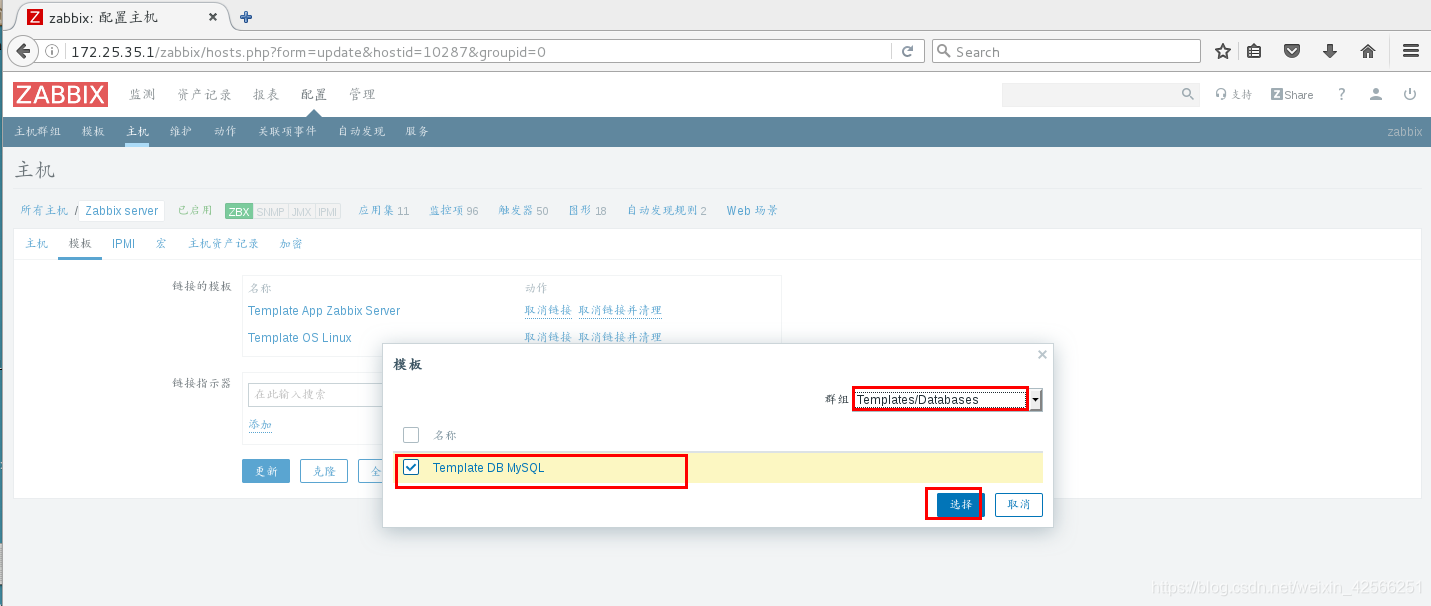This screenshot has height=606, width=1431.
Task: Open the 资产记录 top menu
Action: tap(204, 94)
